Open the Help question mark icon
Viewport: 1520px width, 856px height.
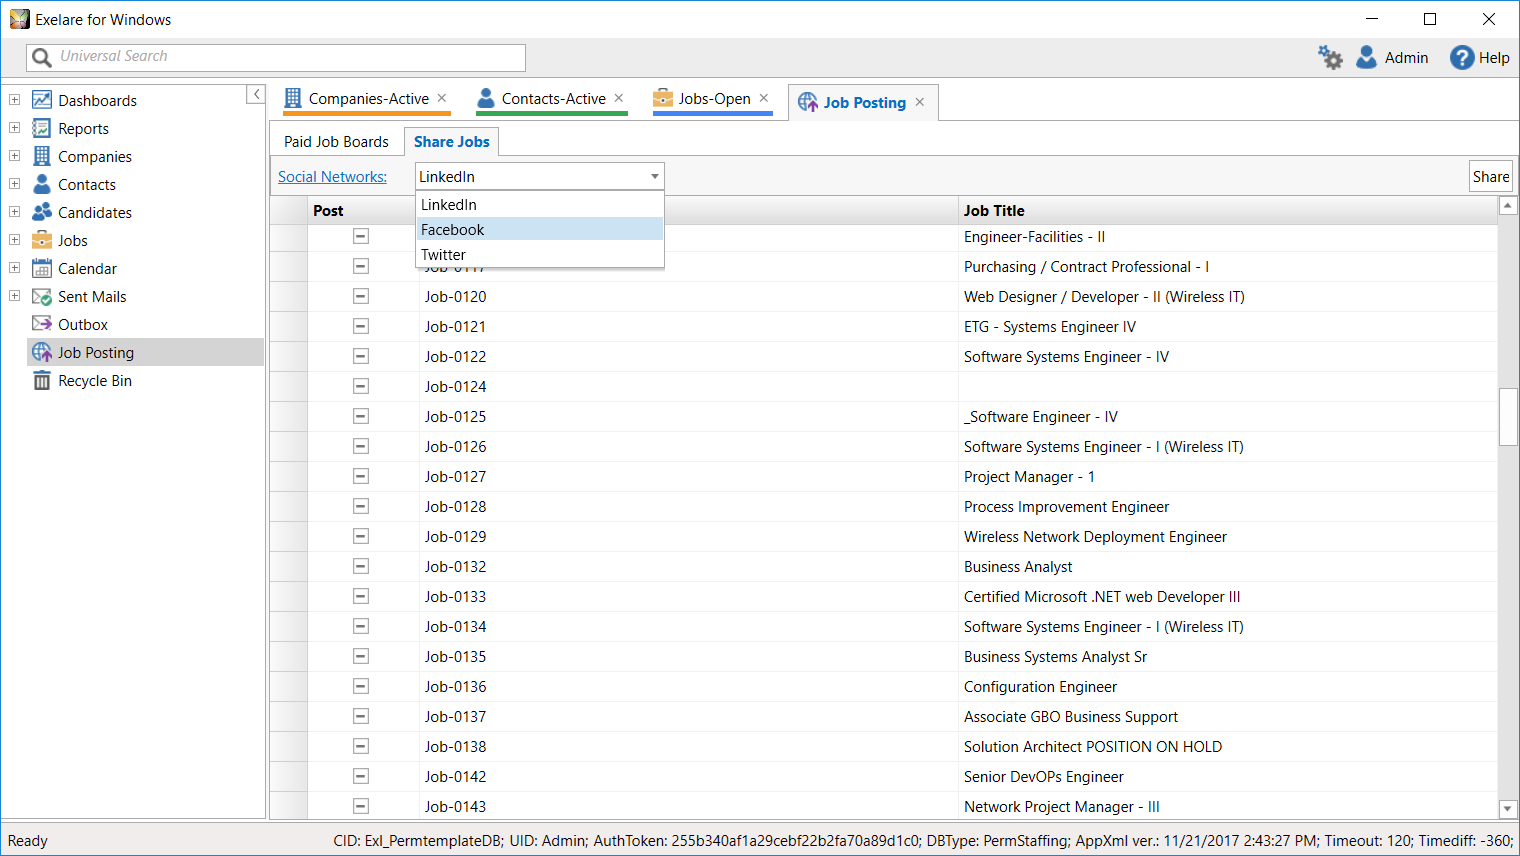(1462, 57)
